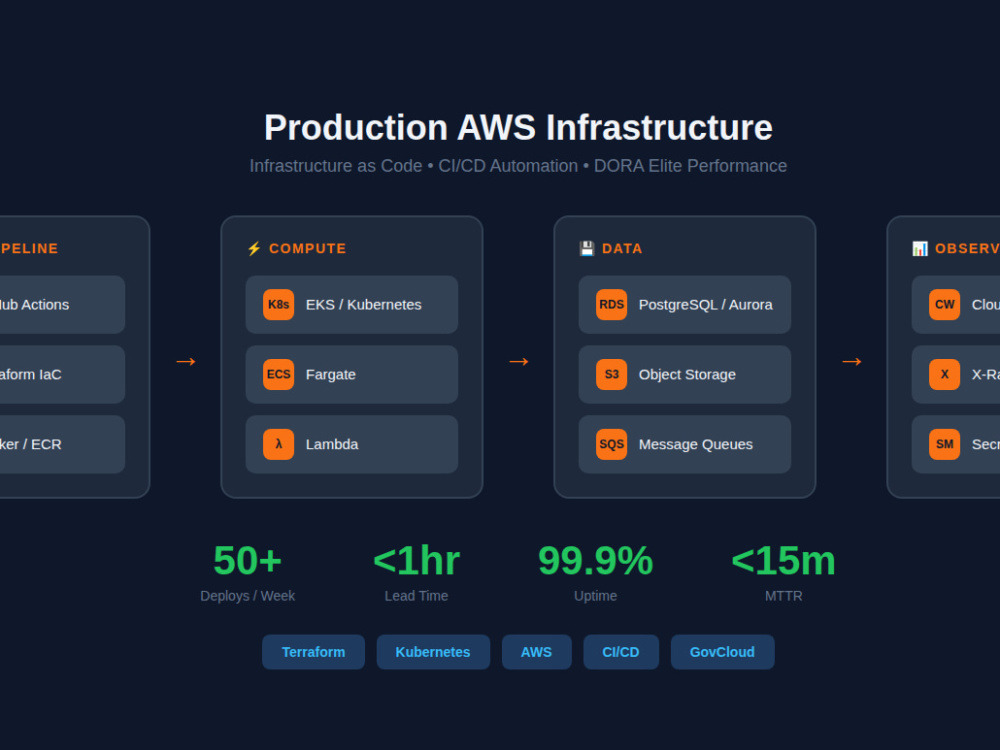Select the Kubernetes tag
This screenshot has height=750, width=1000.
tap(433, 652)
